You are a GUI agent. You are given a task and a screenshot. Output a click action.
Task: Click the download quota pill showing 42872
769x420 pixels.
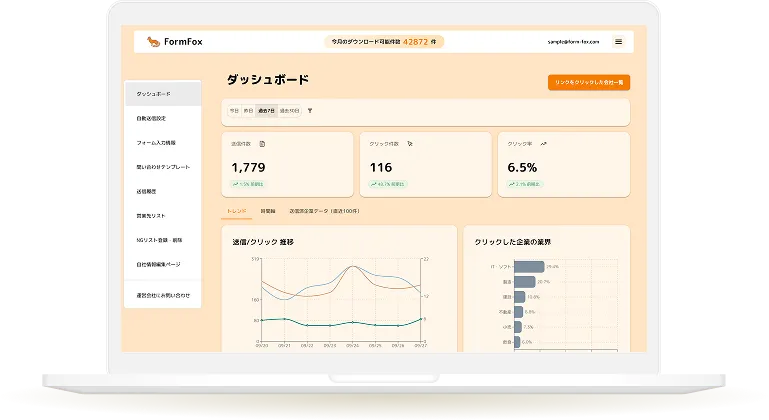(x=384, y=42)
